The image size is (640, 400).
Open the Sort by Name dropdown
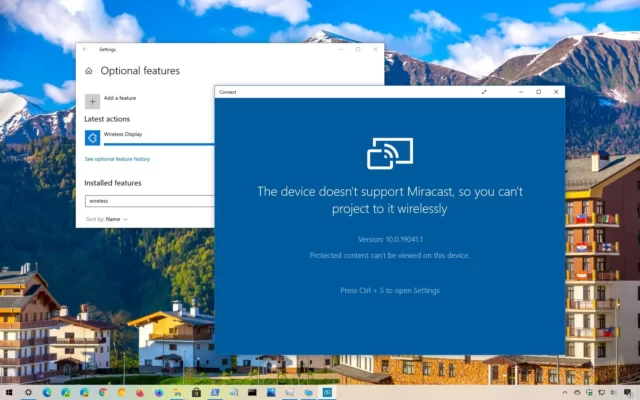tap(107, 219)
